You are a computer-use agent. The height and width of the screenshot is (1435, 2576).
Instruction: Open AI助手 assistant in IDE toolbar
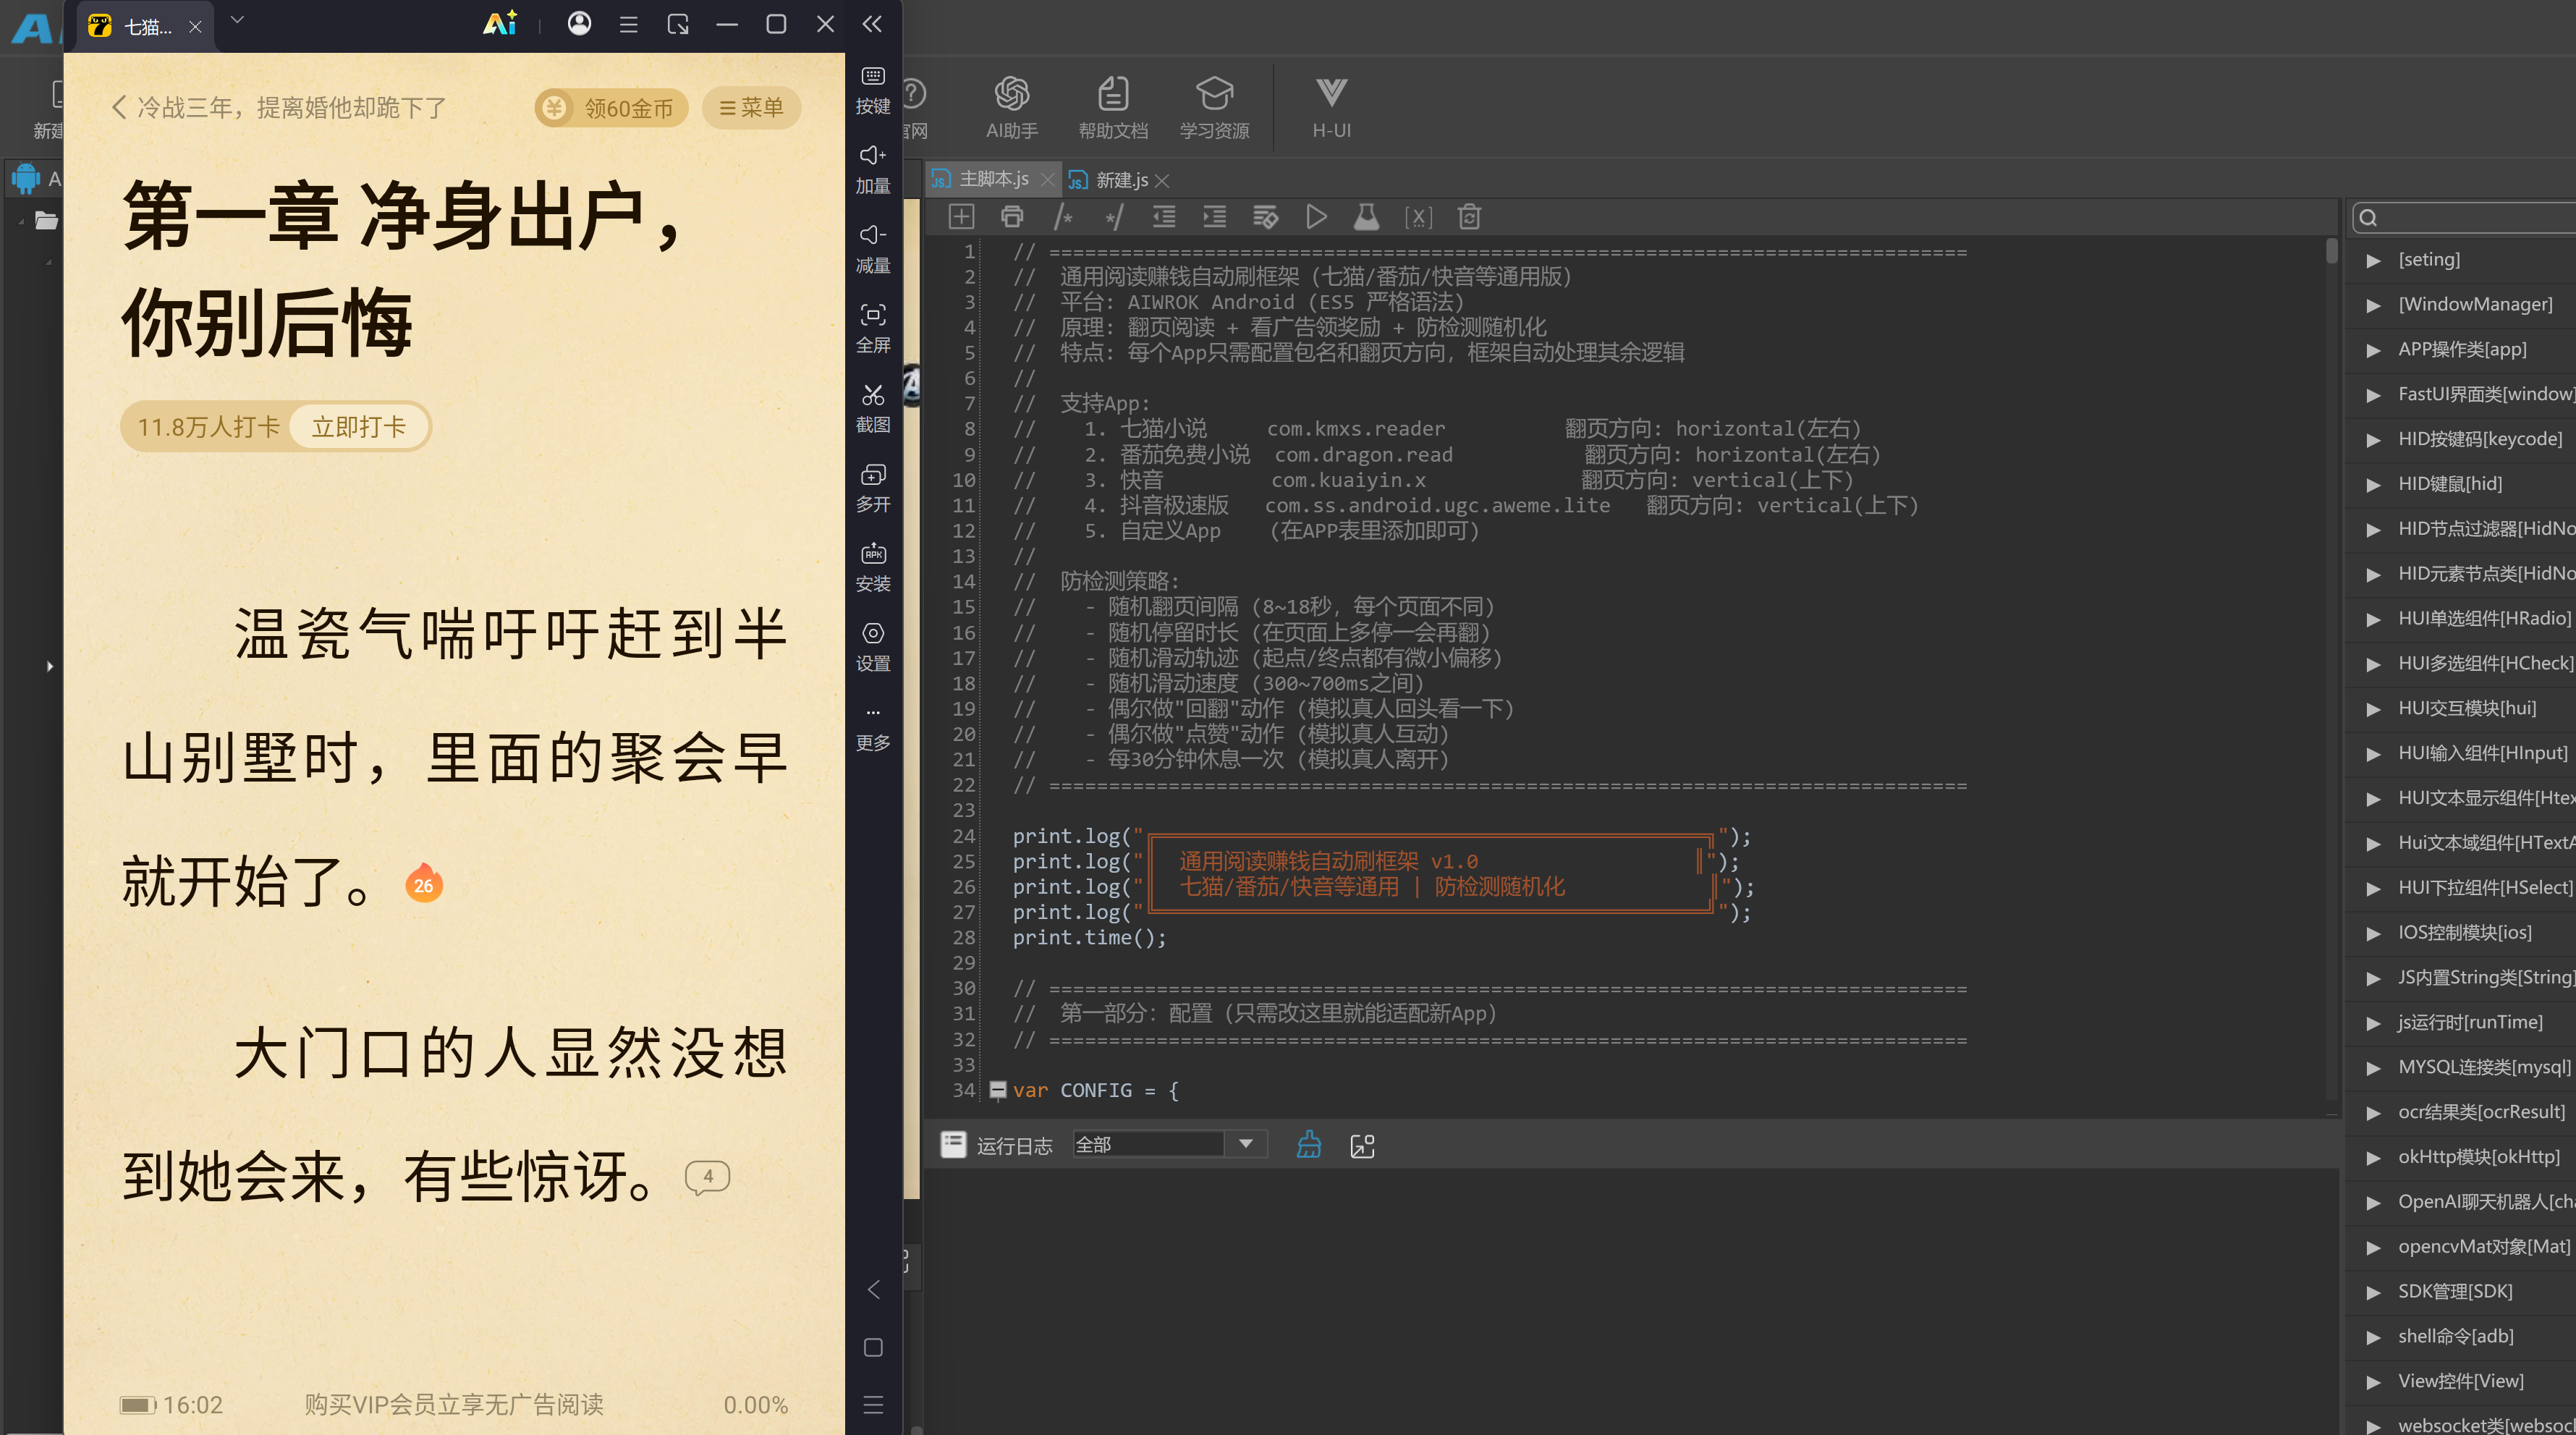tap(1011, 107)
